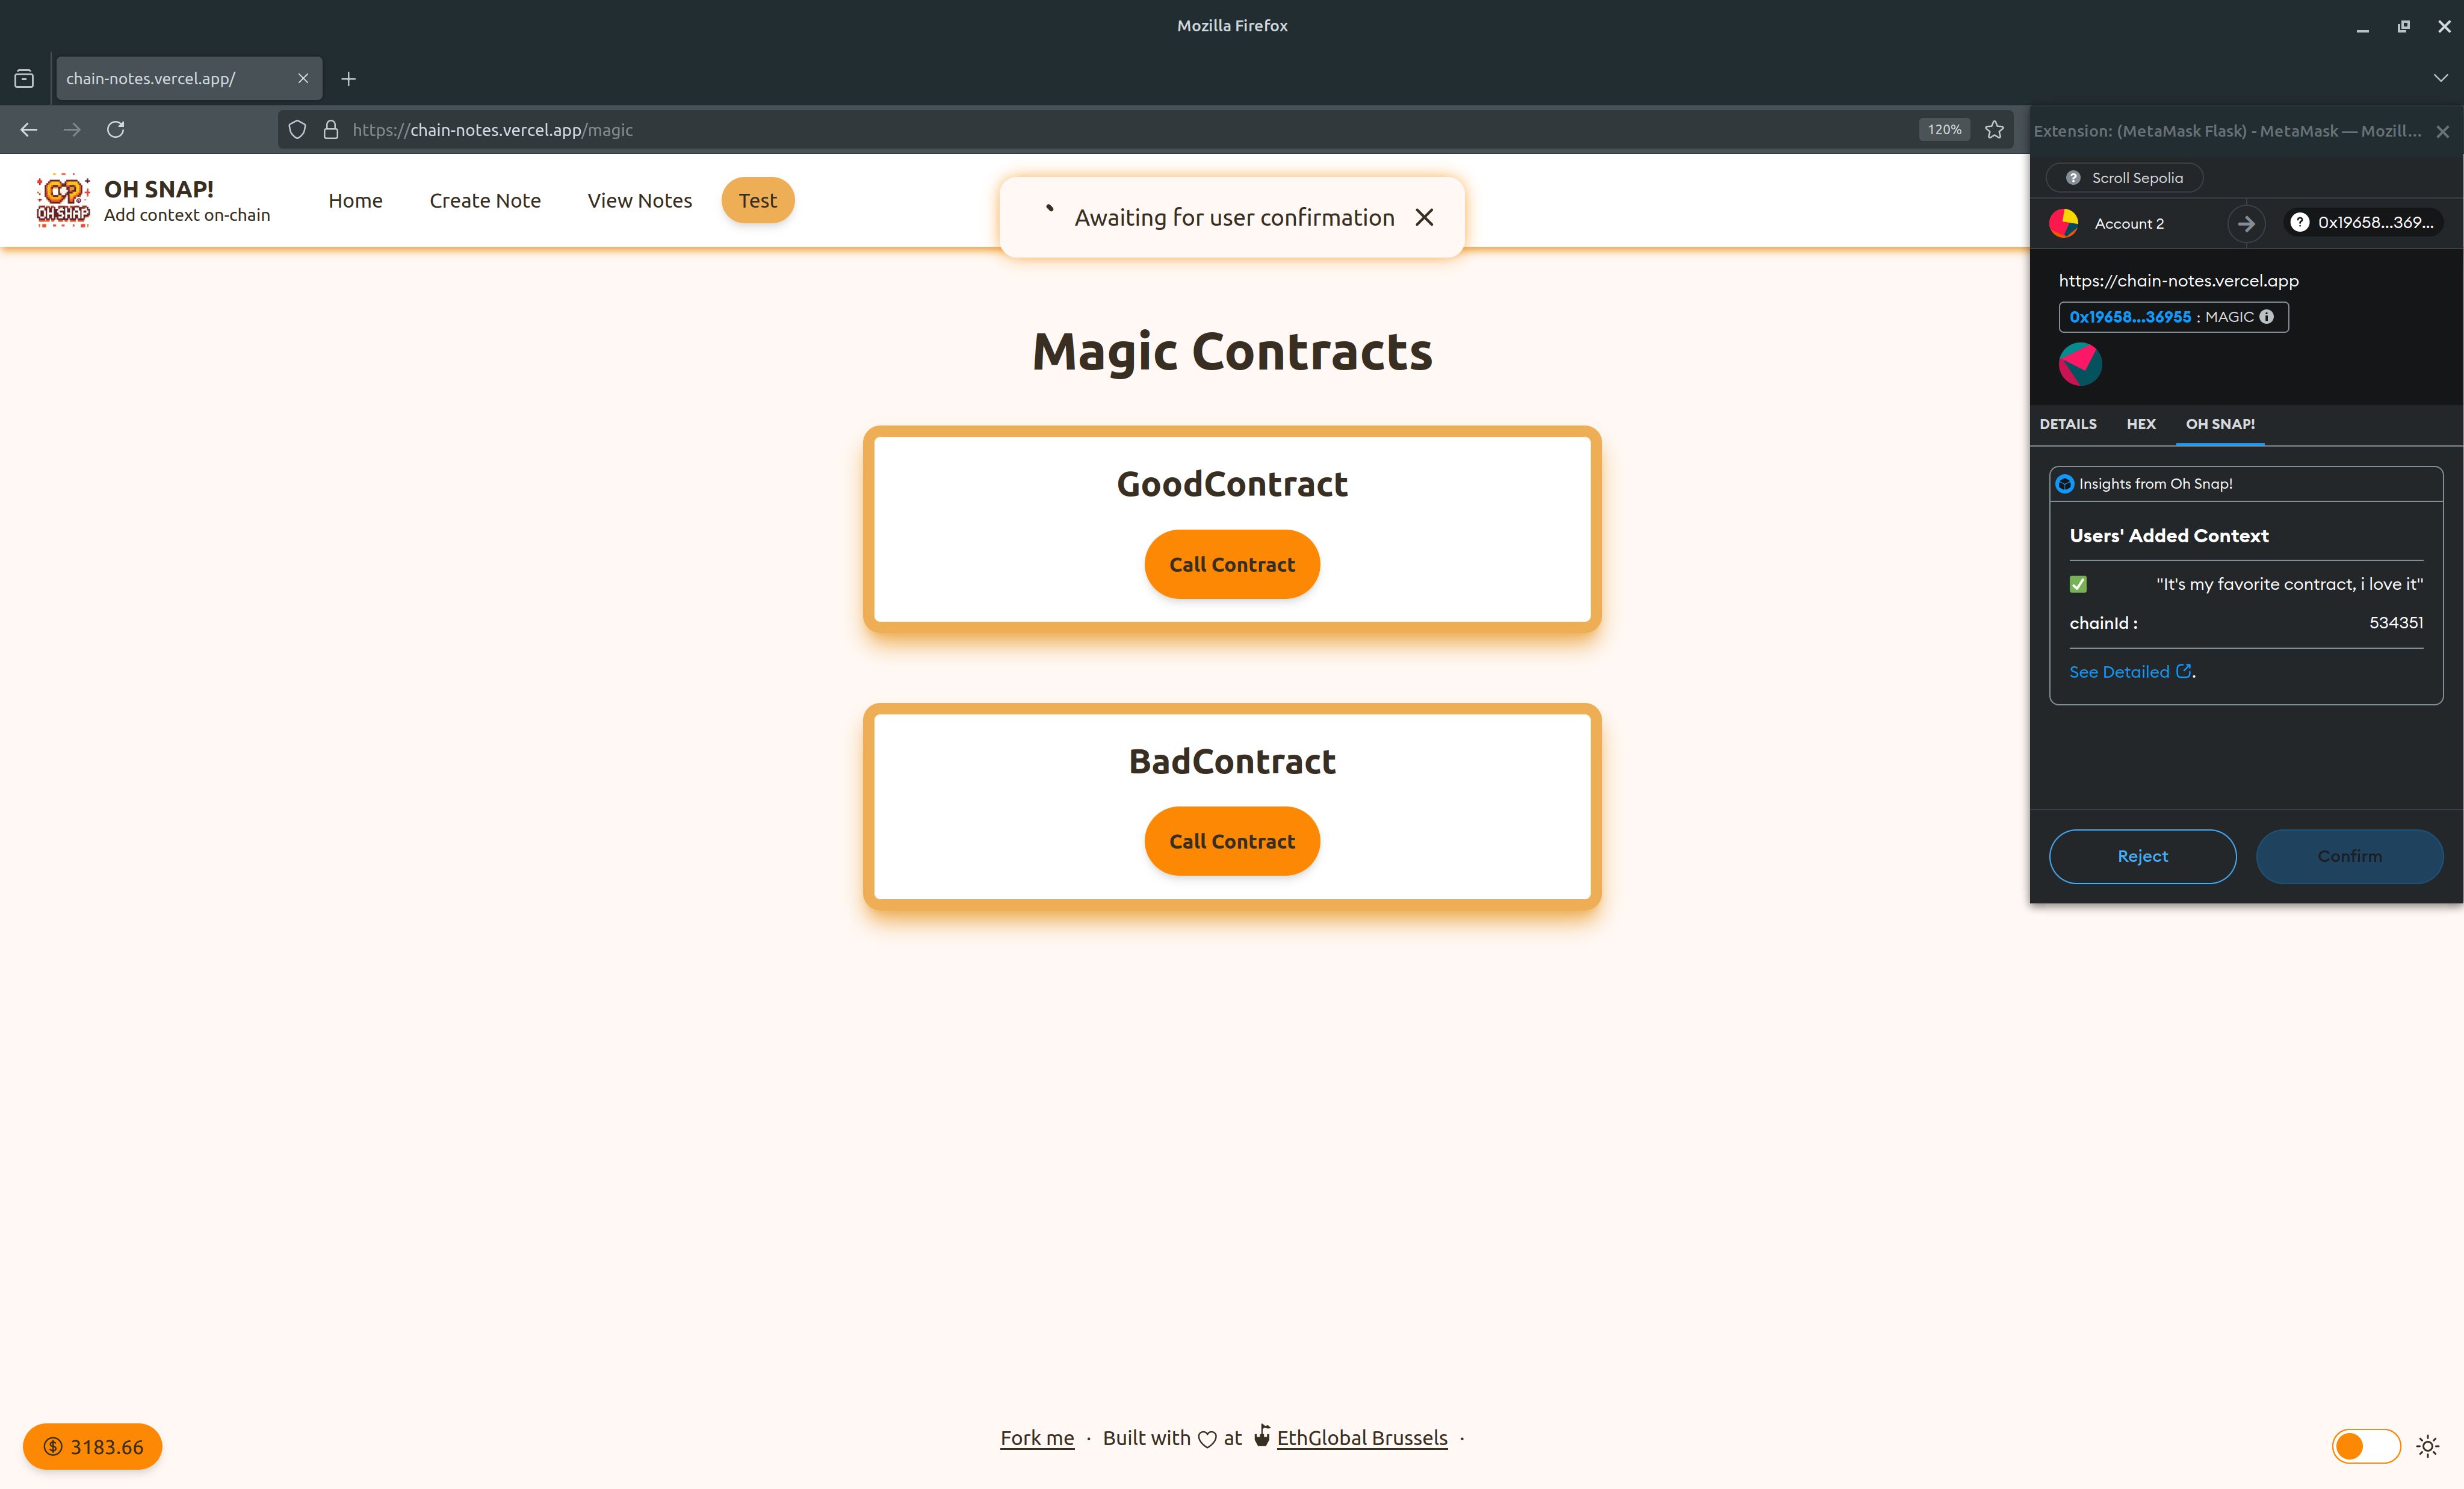
Task: Dismiss the awaiting confirmation notification
Action: [1426, 217]
